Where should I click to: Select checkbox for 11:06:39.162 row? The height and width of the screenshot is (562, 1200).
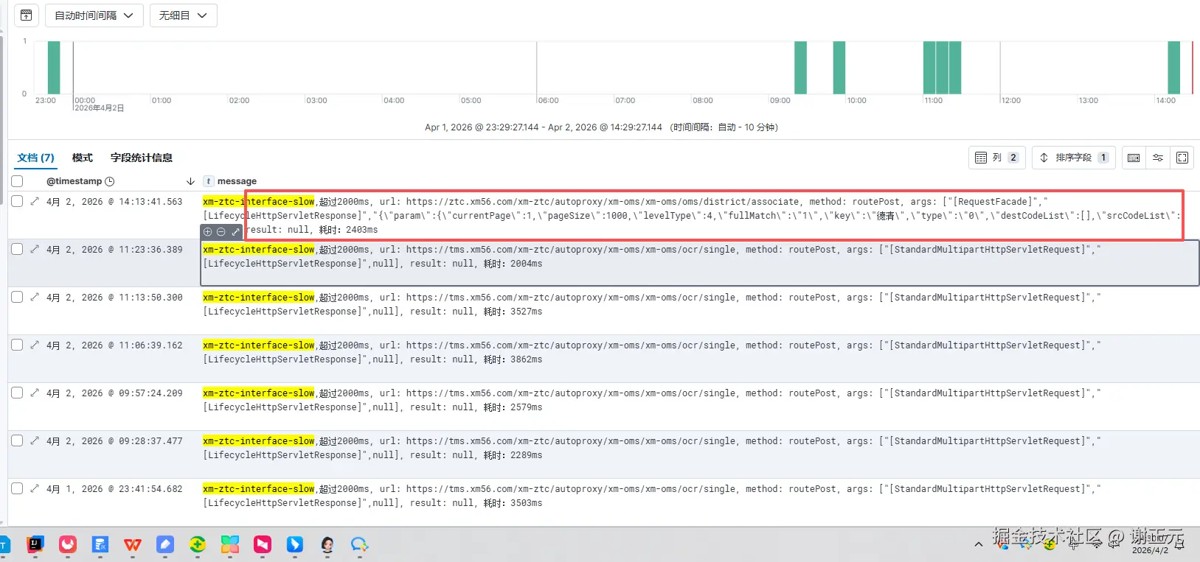pos(17,345)
